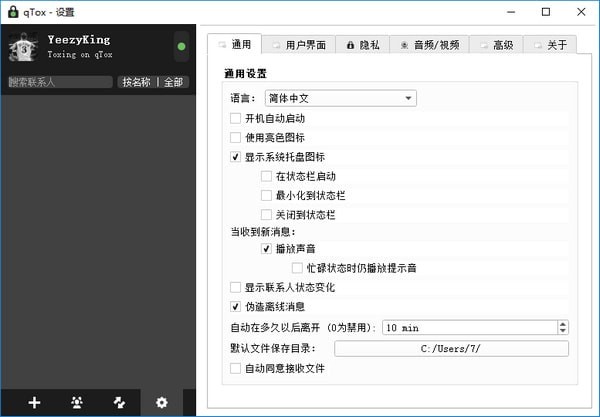Minimize the qTox window
600x417 pixels.
[x=511, y=12]
